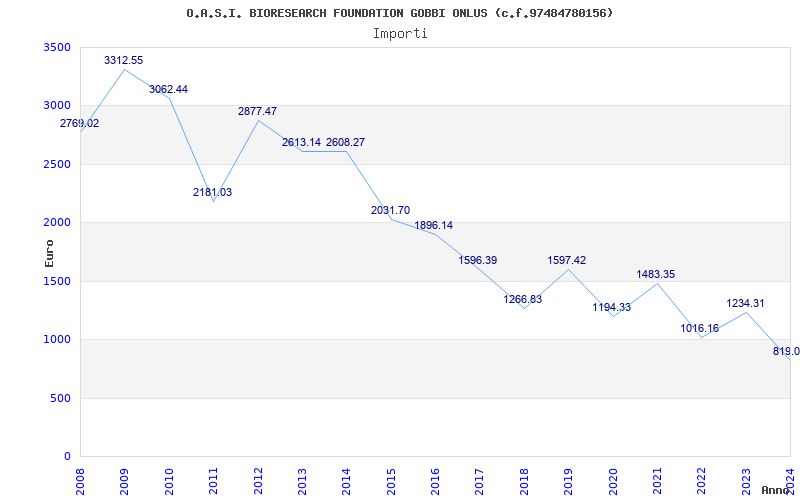Click the x-axis year 2017
Screen dimensions: 800x500
(480, 481)
